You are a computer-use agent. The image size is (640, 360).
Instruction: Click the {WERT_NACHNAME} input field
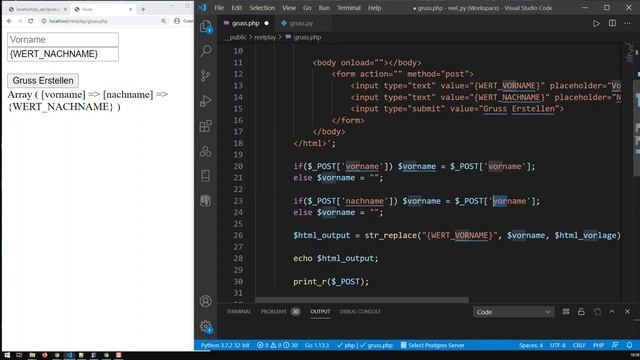point(63,54)
